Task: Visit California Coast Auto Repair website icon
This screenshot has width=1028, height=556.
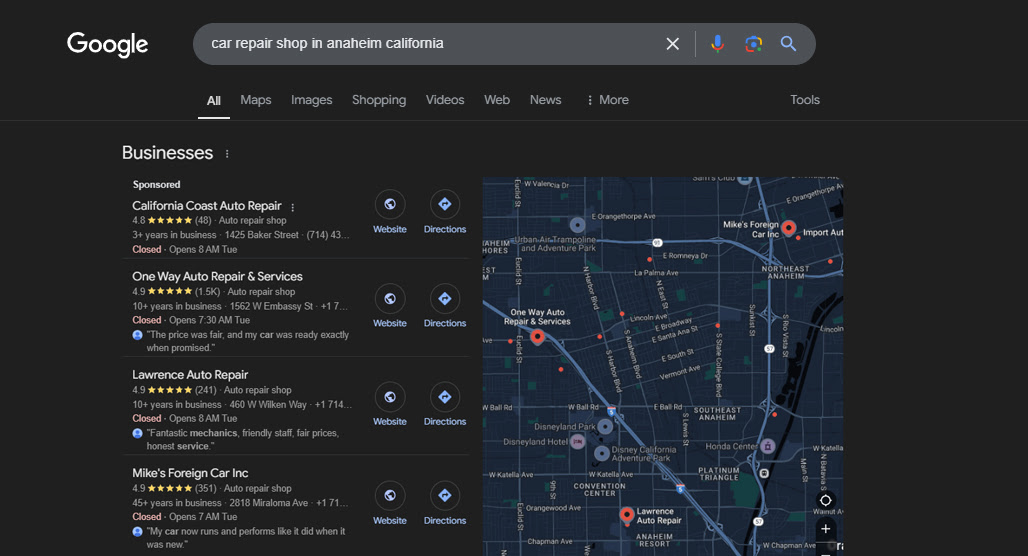Action: 389,204
